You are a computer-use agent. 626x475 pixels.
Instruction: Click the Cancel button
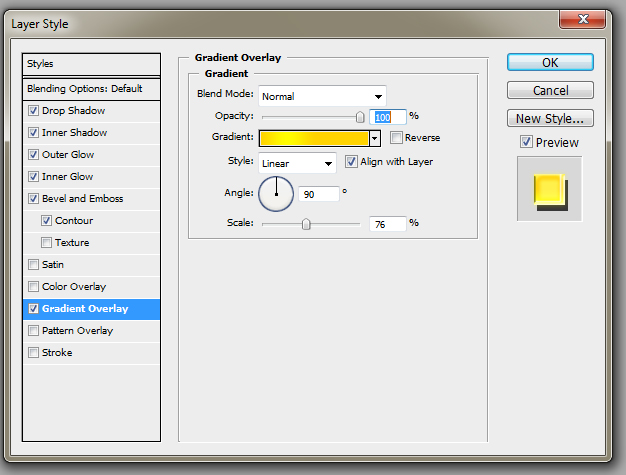tap(550, 90)
